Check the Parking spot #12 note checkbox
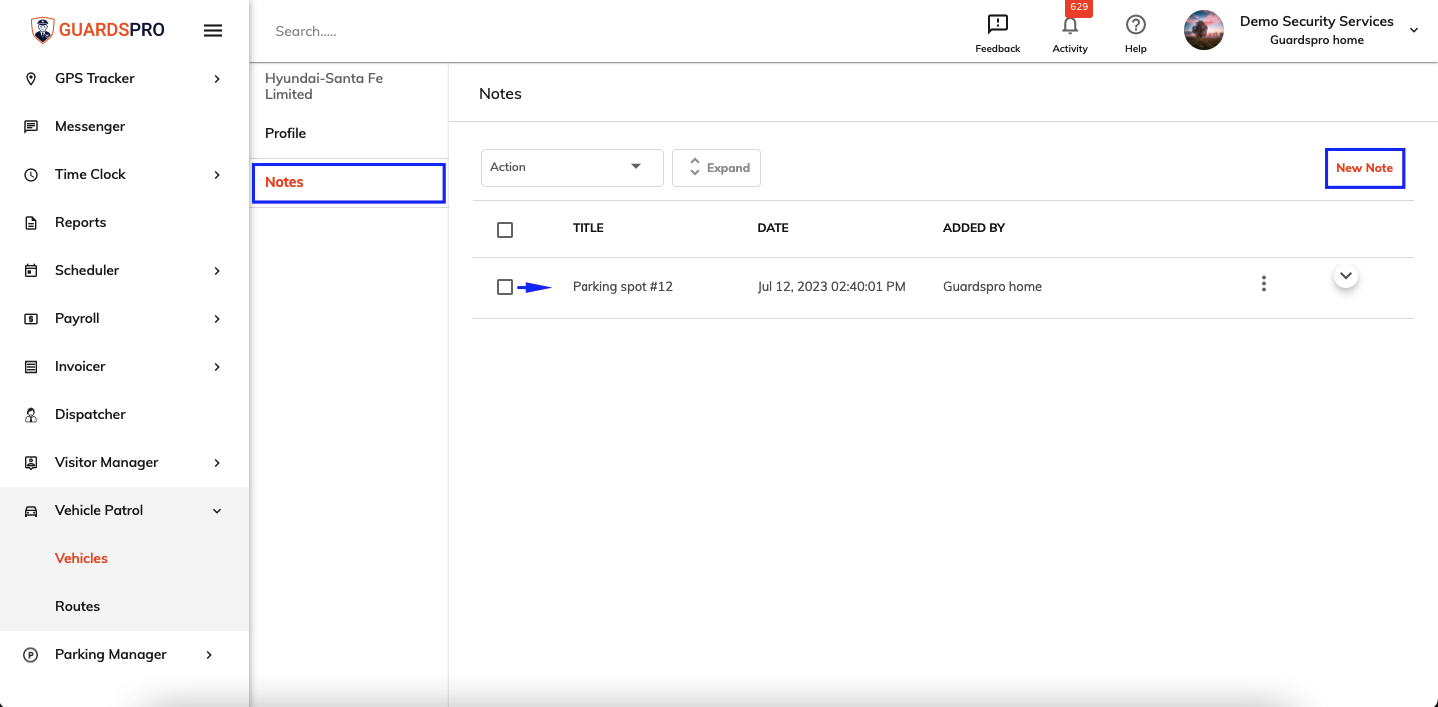 505,287
